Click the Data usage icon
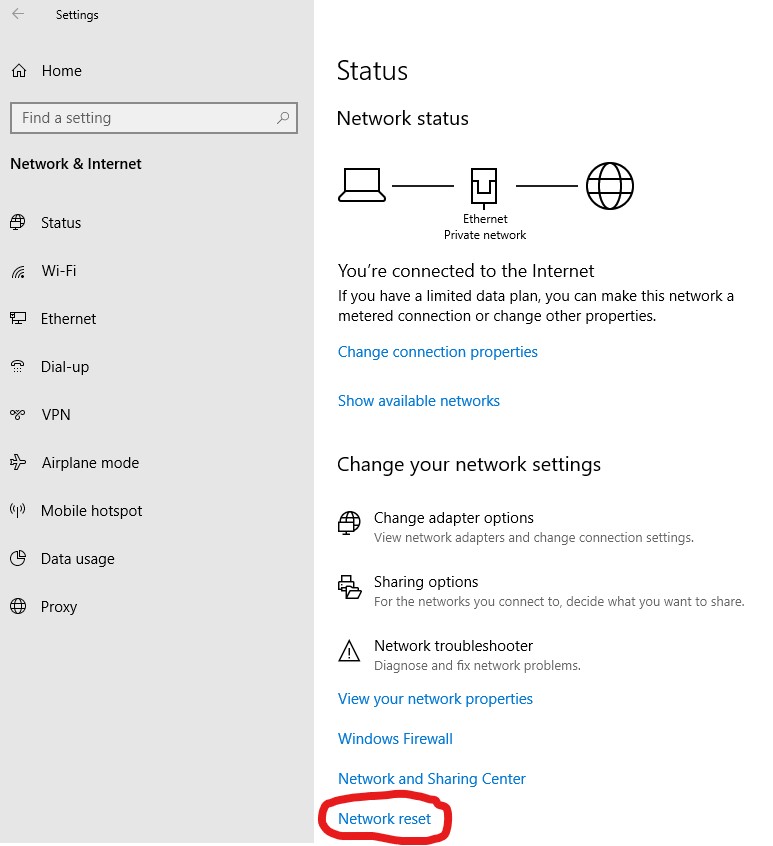The height and width of the screenshot is (846, 773). [x=18, y=559]
